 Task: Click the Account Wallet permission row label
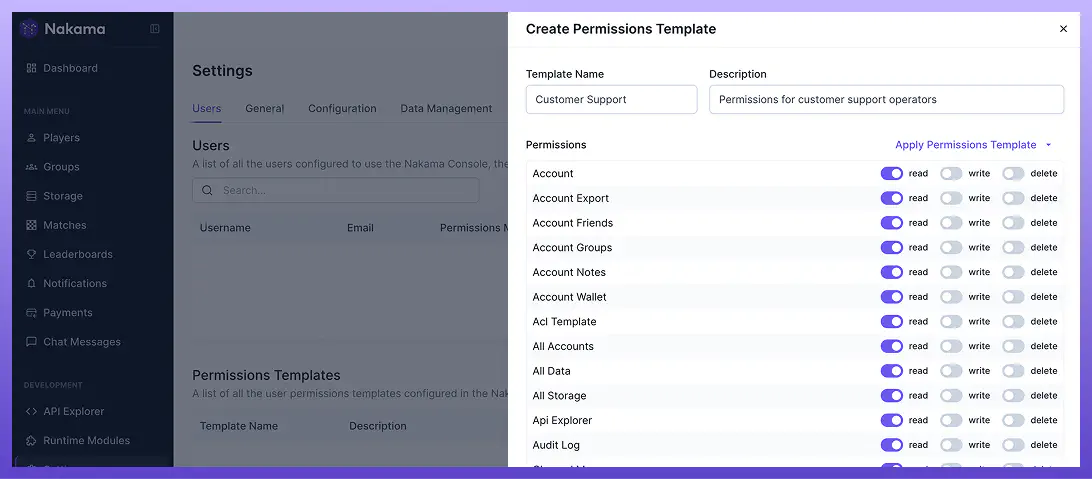(x=570, y=297)
